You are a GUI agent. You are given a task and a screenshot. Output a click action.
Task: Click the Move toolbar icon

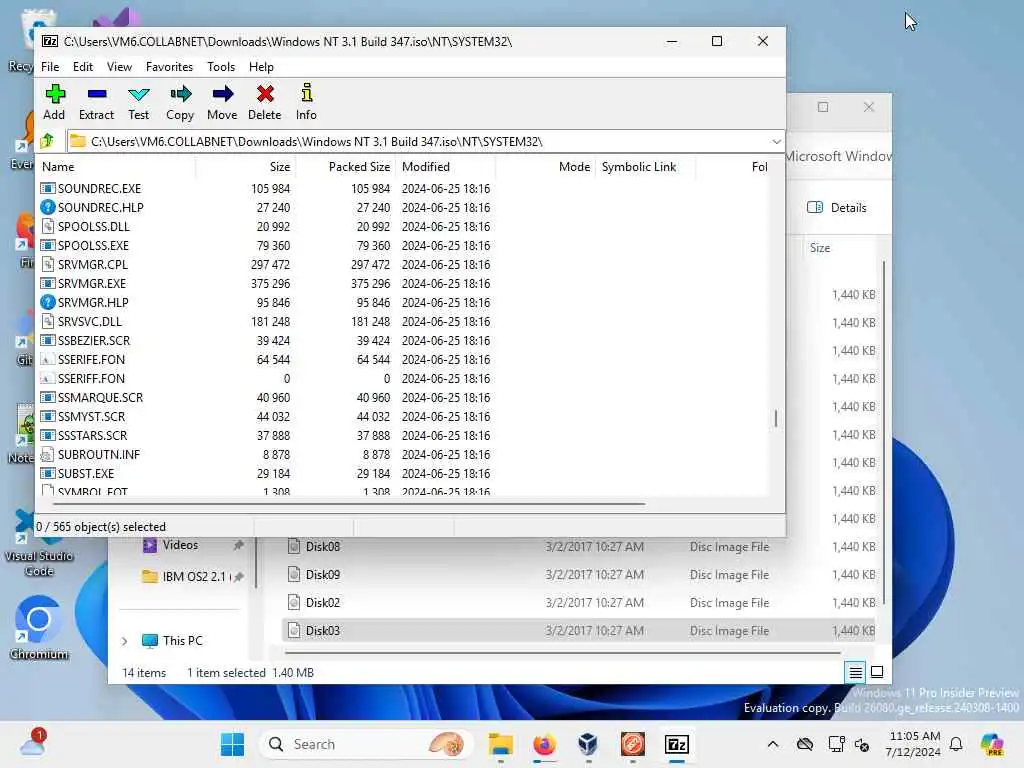point(222,102)
